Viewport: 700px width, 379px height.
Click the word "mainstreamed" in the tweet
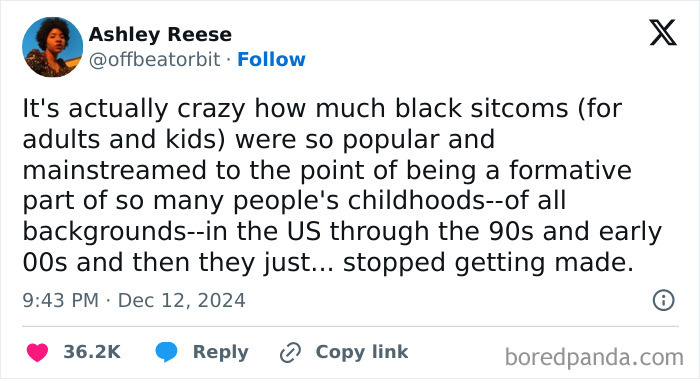[x=114, y=171]
